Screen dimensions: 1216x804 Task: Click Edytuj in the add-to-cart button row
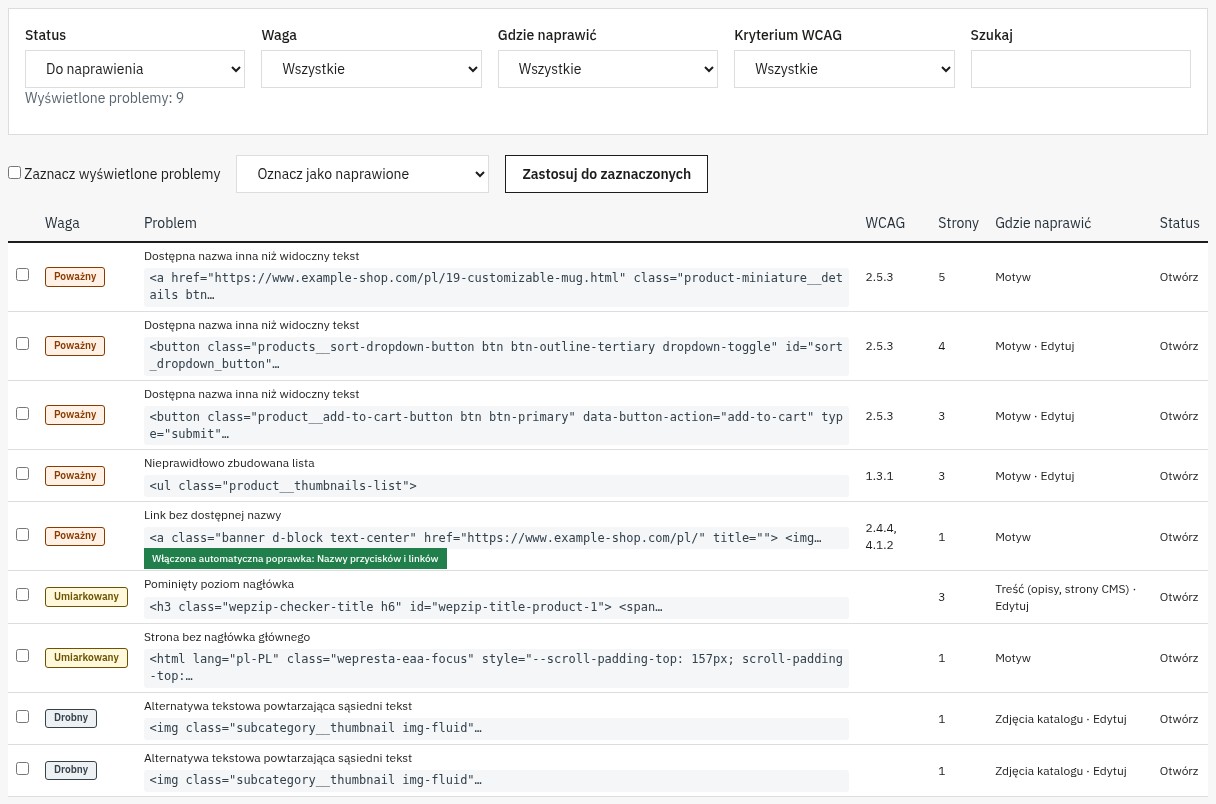1057,415
